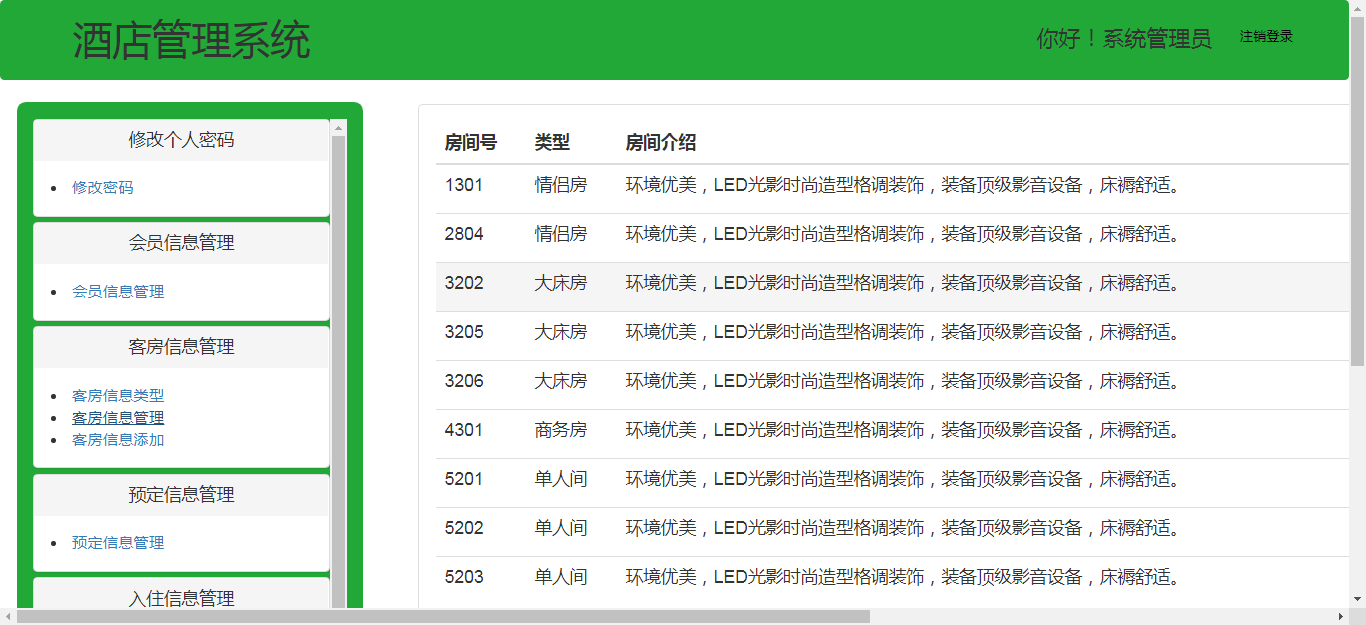This screenshot has height=625, width=1366.
Task: Click the 酒店管理系统 header title
Action: pos(191,41)
